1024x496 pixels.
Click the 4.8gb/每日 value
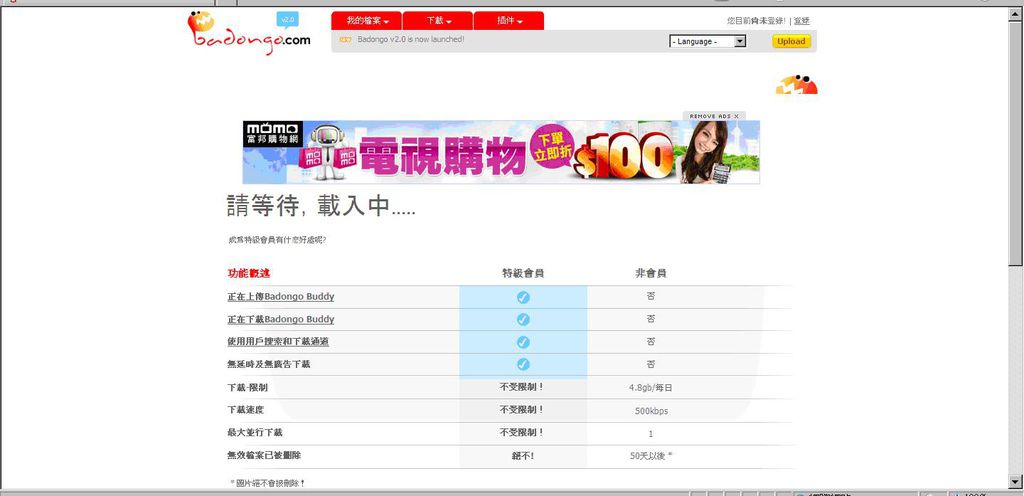650,388
